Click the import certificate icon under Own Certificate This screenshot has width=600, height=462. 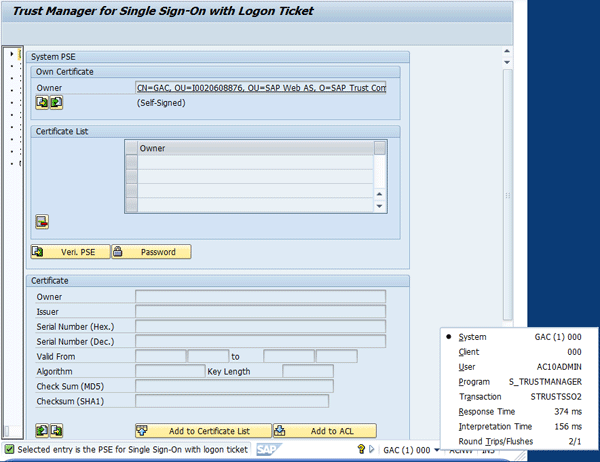pyautogui.click(x=42, y=102)
